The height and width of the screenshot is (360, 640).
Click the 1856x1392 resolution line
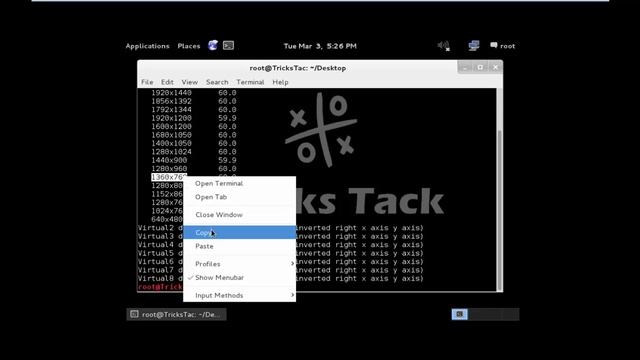pos(193,101)
